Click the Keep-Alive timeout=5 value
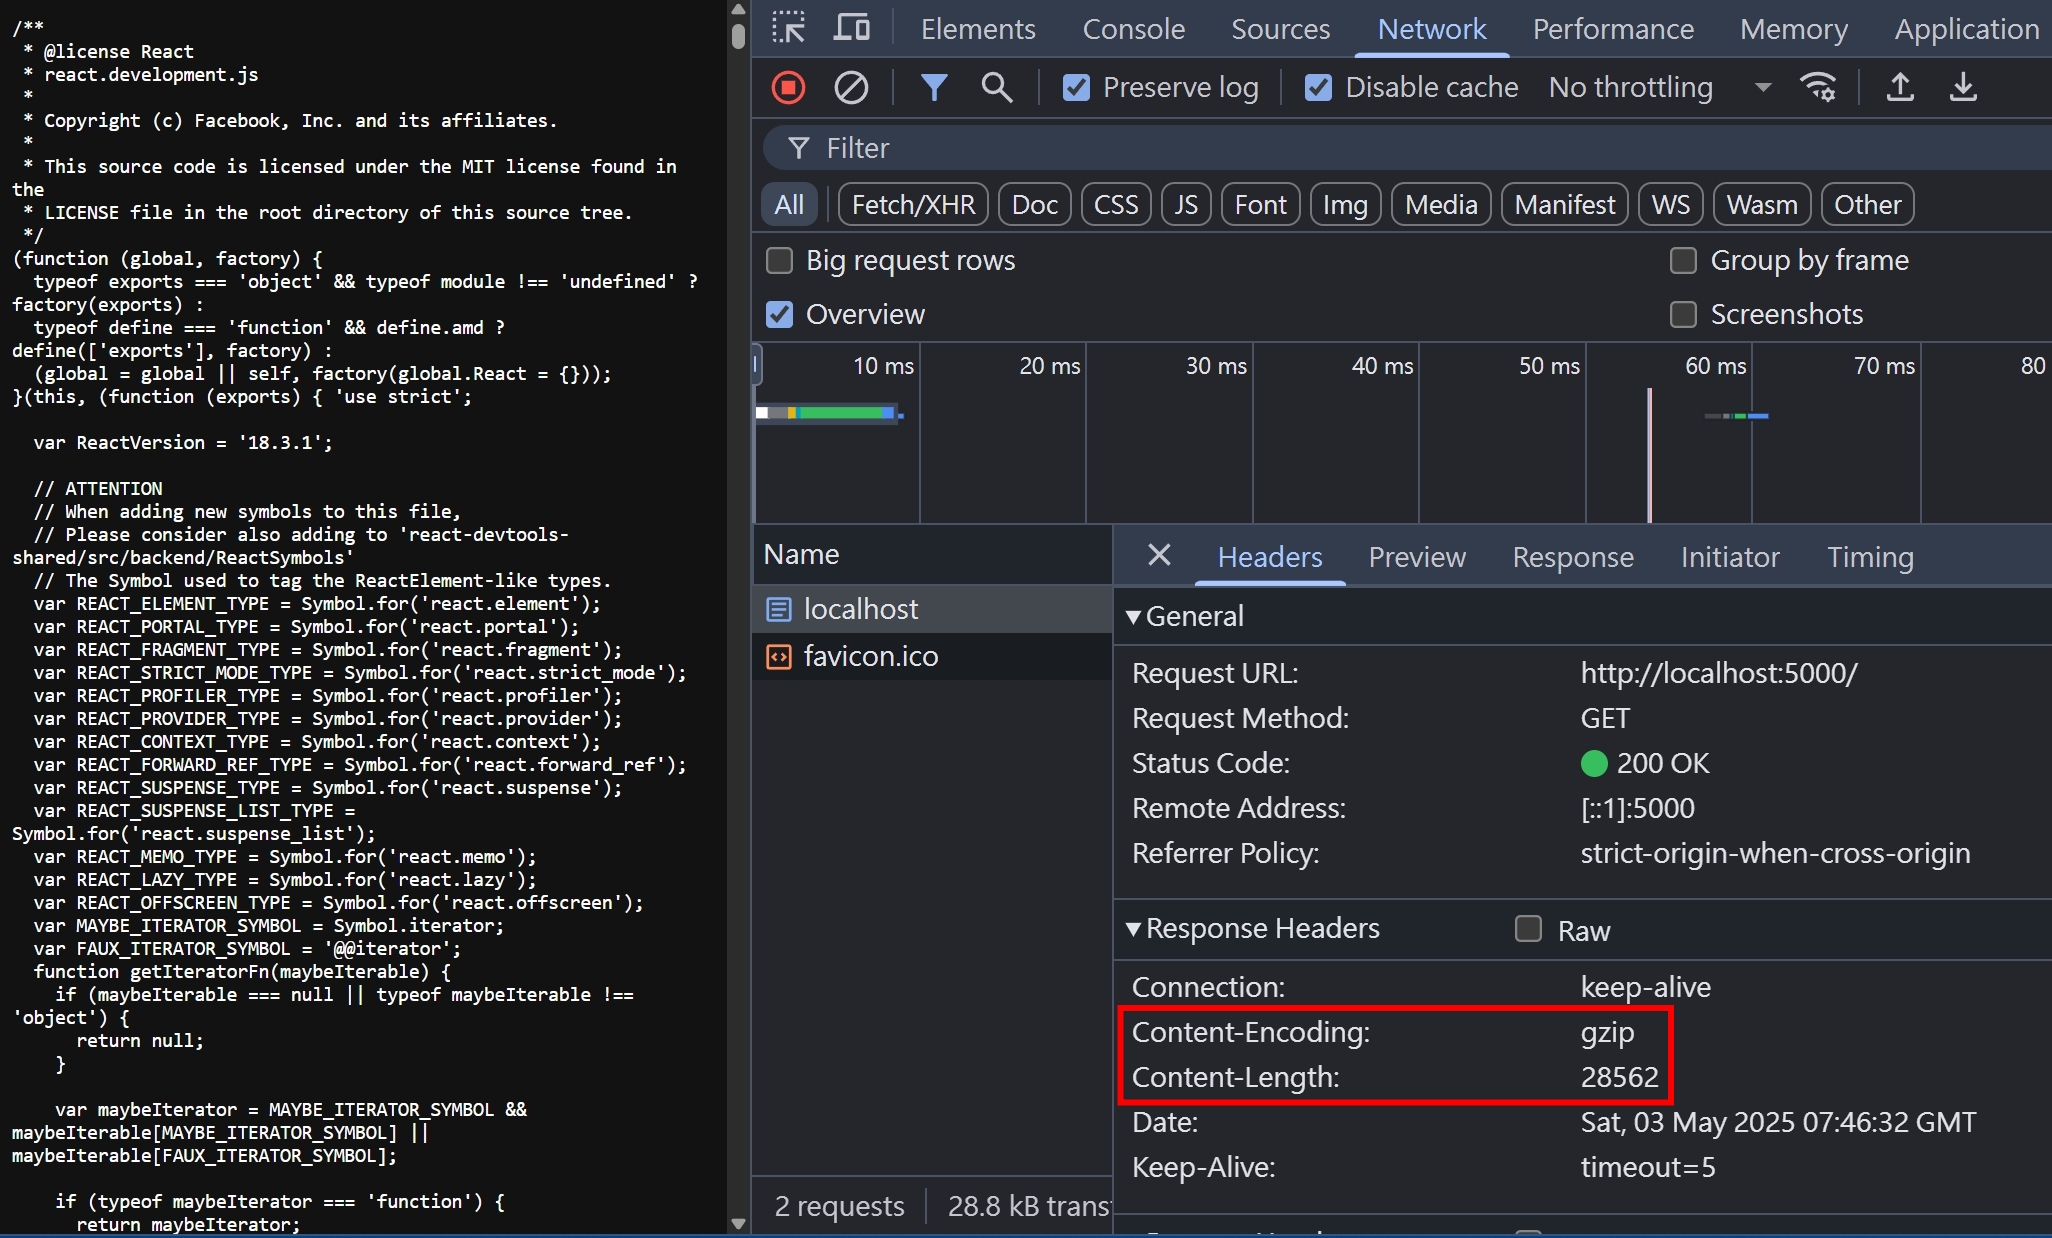The height and width of the screenshot is (1238, 2052). [1647, 1167]
